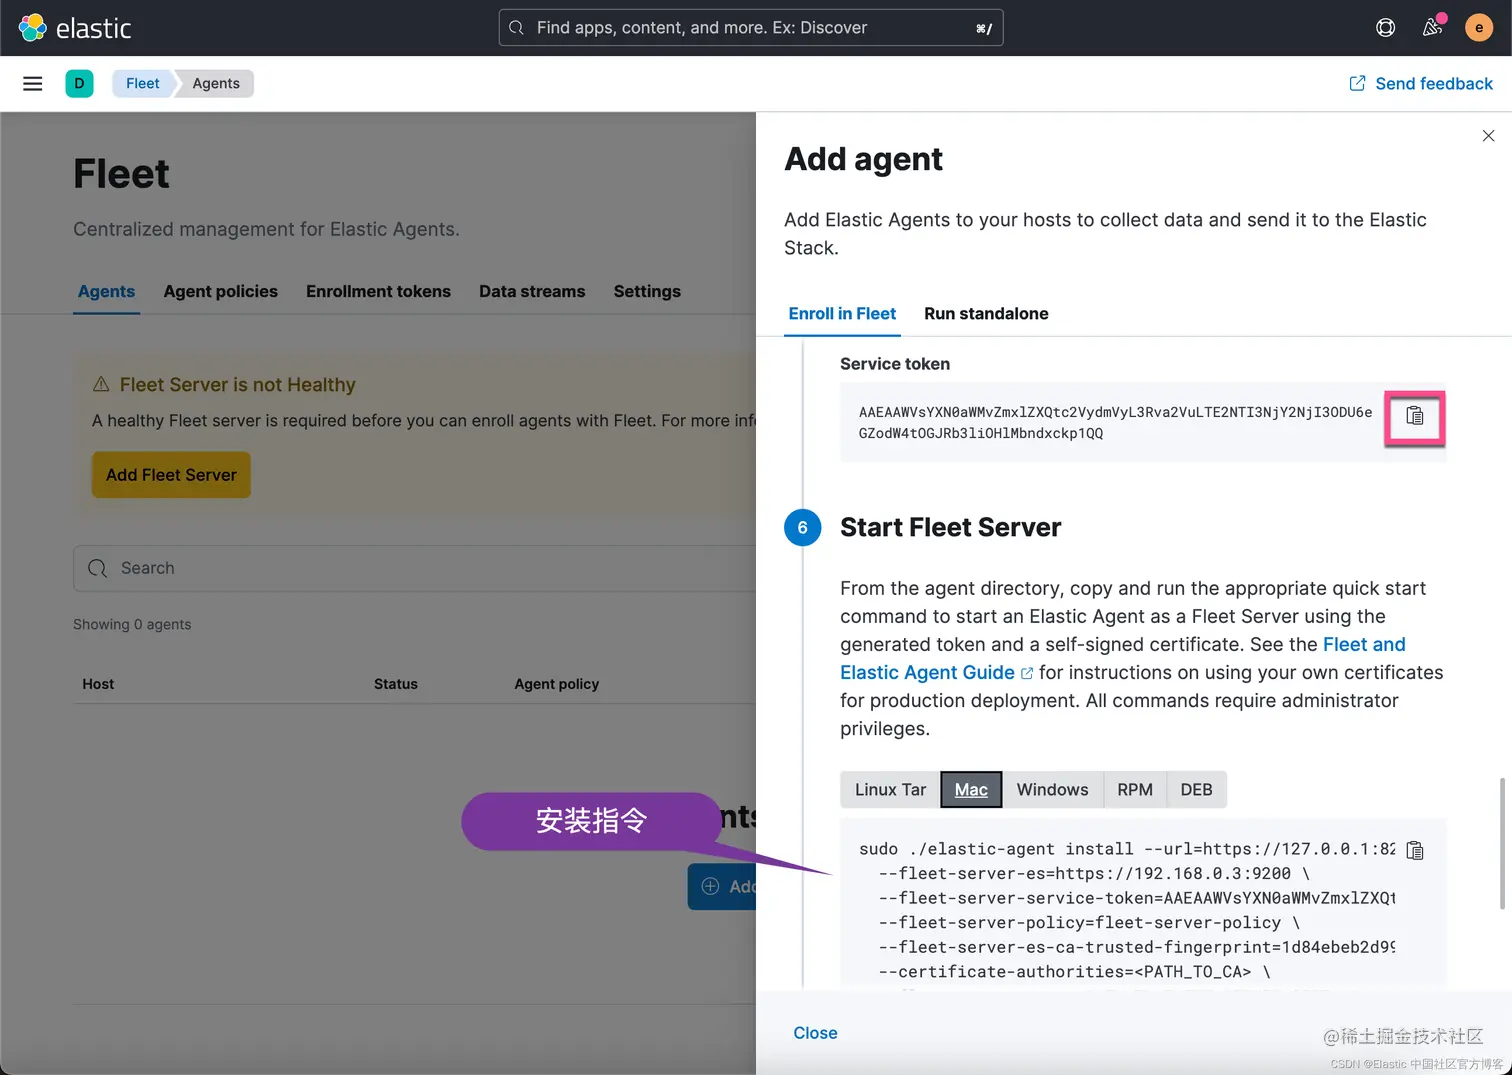Click the 'Showing 0 agents' text
The width and height of the screenshot is (1512, 1075).
point(132,624)
